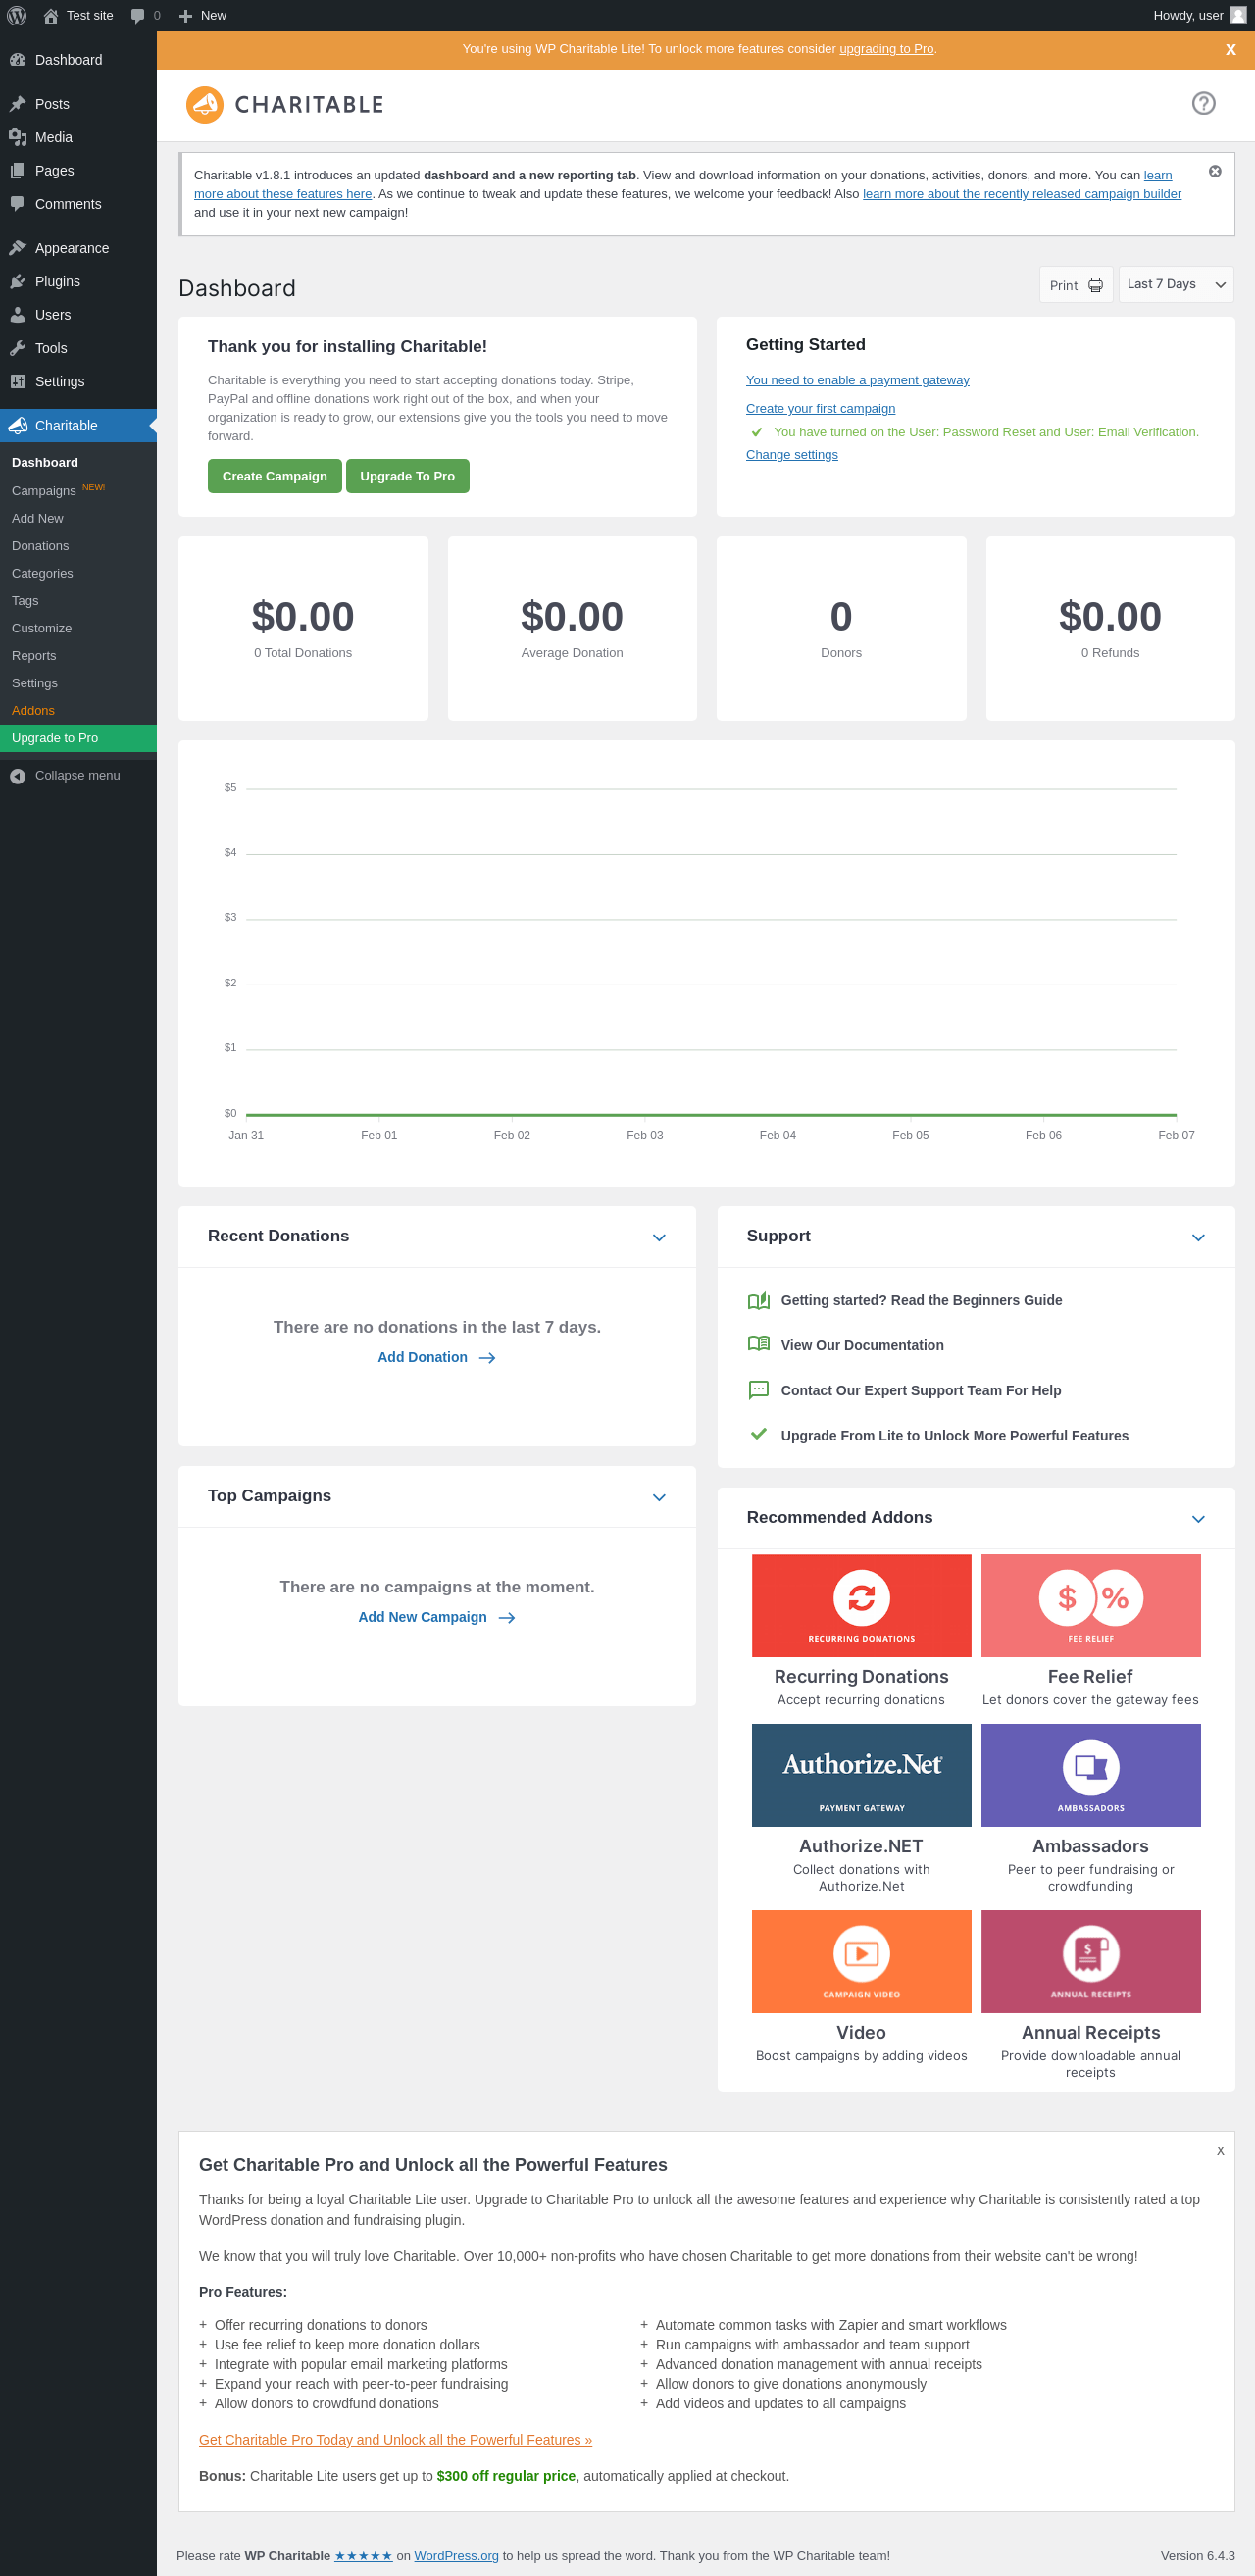Image resolution: width=1255 pixels, height=2576 pixels.
Task: Open the Media menu item
Action: pyautogui.click(x=78, y=137)
